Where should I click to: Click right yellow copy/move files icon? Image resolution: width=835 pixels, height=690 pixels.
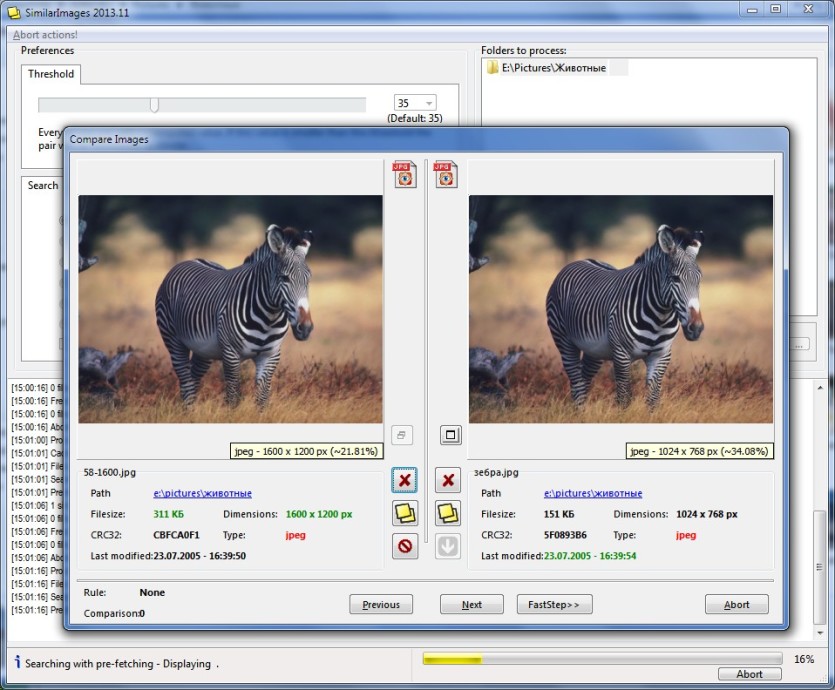coord(448,513)
